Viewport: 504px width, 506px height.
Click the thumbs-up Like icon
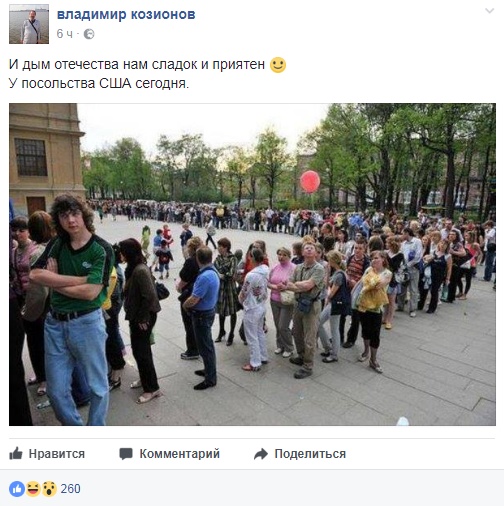16,454
